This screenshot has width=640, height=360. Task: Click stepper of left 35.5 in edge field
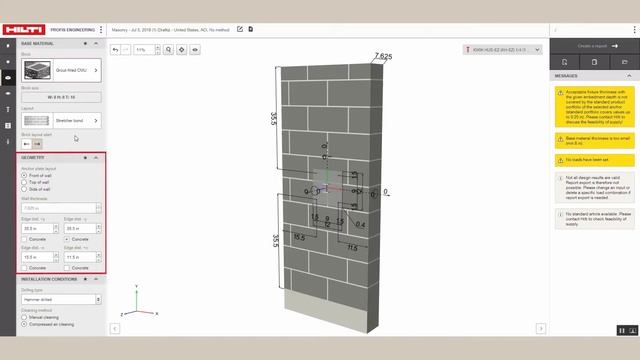click(x=56, y=229)
